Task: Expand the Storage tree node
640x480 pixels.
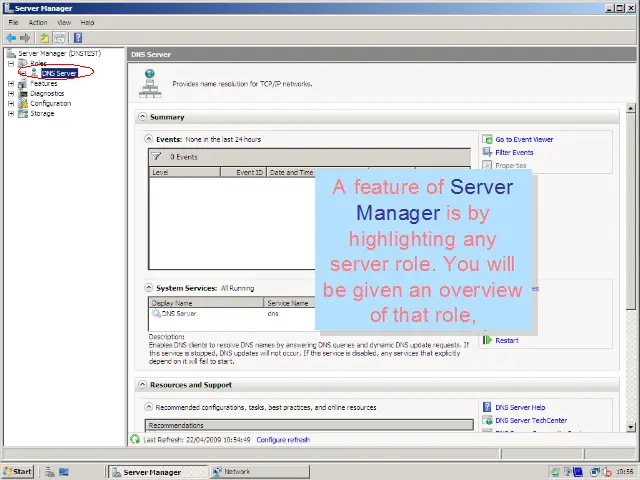Action: [11, 113]
